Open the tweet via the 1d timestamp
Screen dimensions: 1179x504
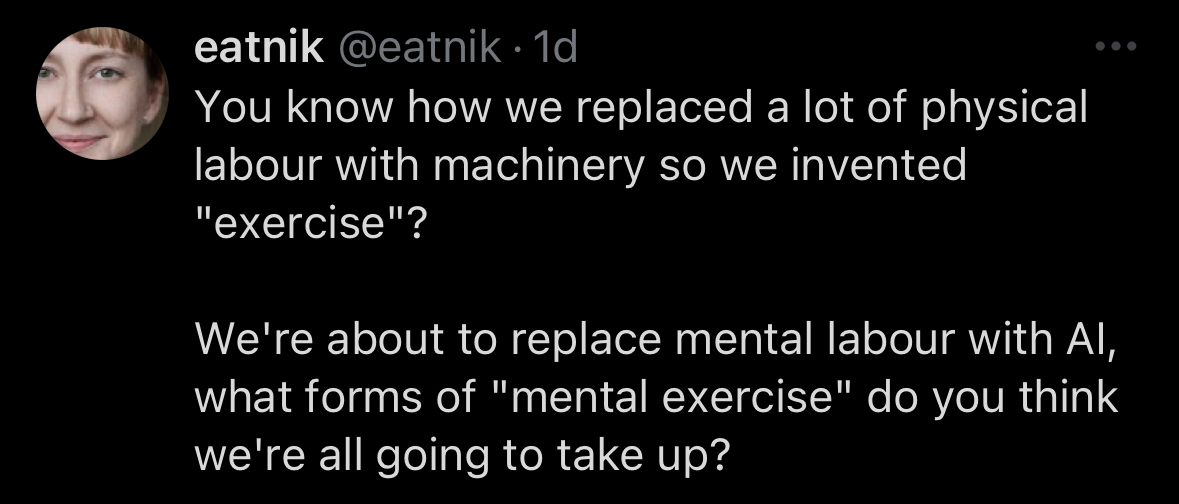(557, 48)
